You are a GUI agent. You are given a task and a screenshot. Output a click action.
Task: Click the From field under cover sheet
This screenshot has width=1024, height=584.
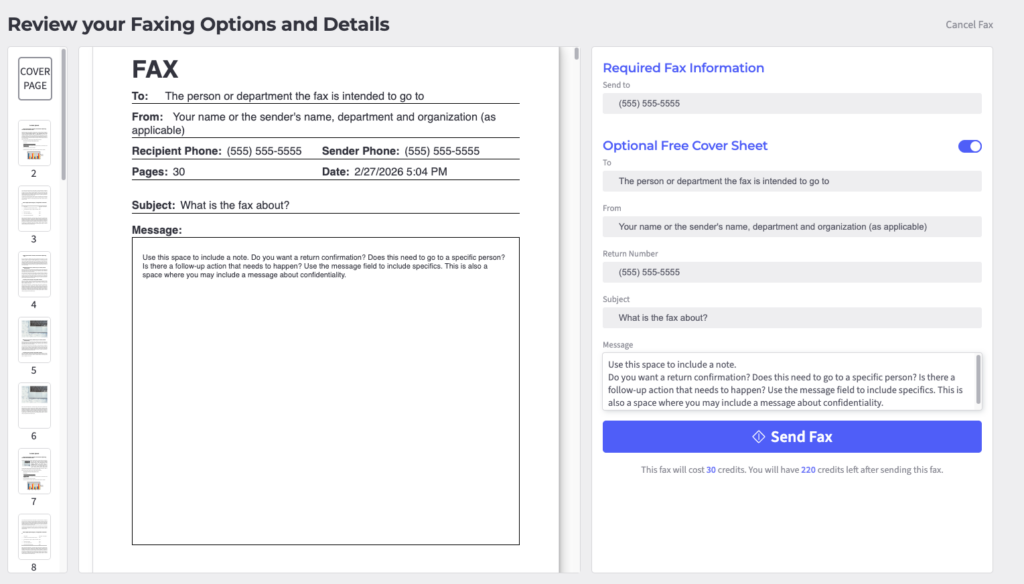coord(792,226)
